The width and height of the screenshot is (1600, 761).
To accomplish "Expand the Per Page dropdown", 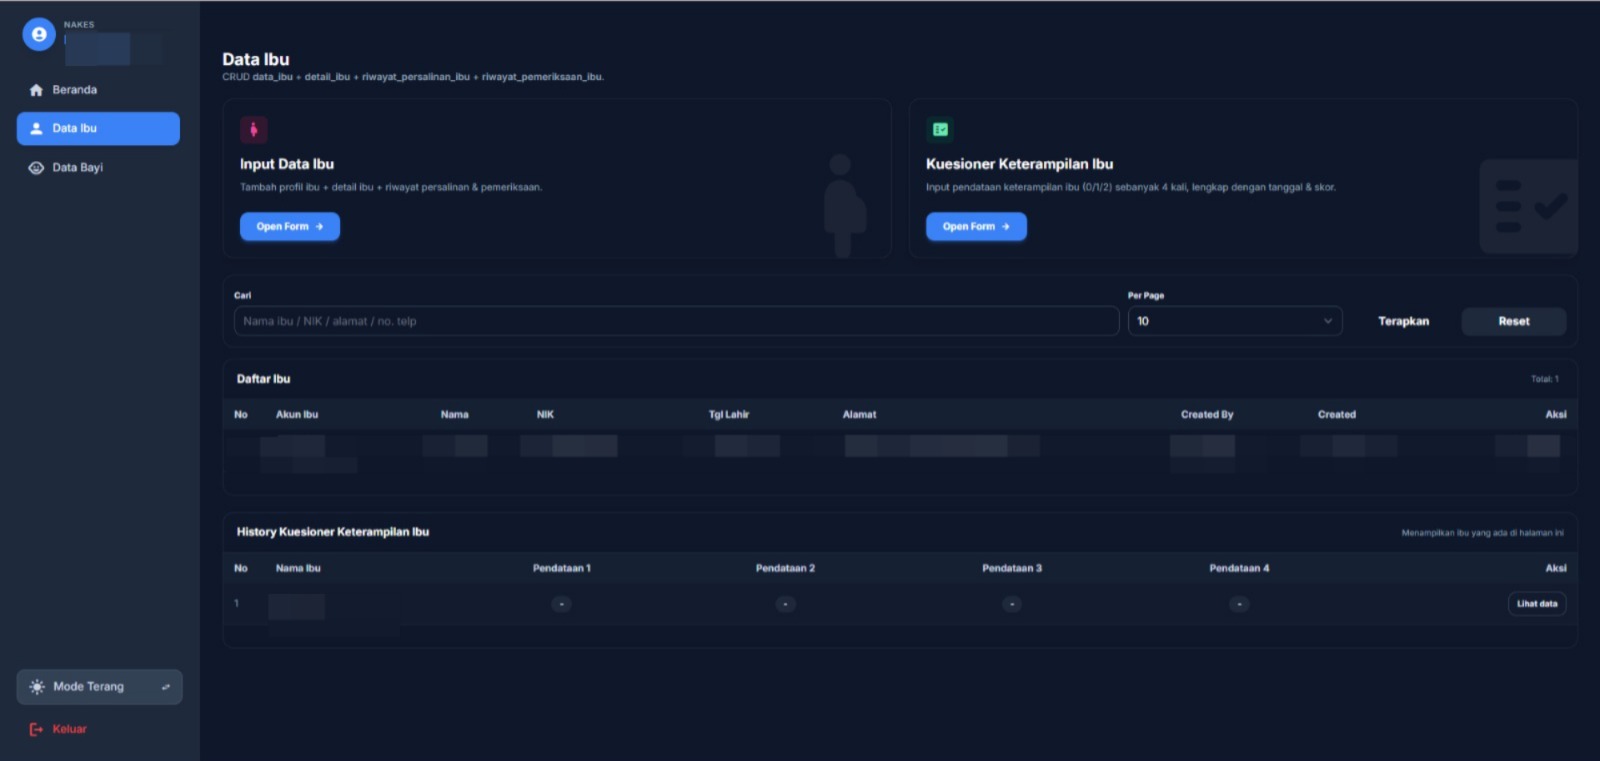I will (1234, 321).
